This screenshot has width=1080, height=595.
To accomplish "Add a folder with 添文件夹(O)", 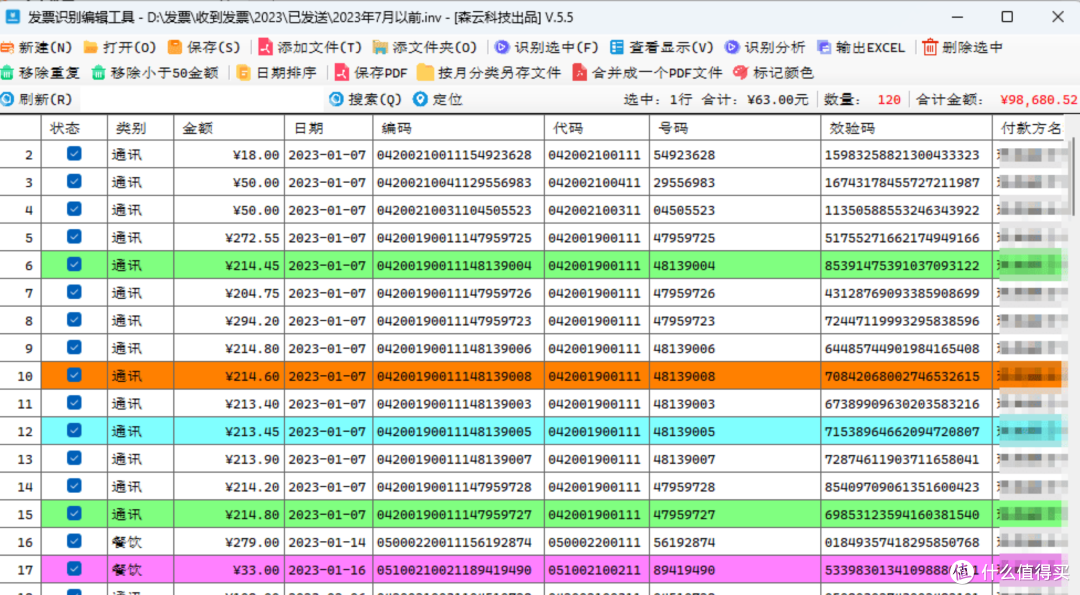I will [x=424, y=48].
